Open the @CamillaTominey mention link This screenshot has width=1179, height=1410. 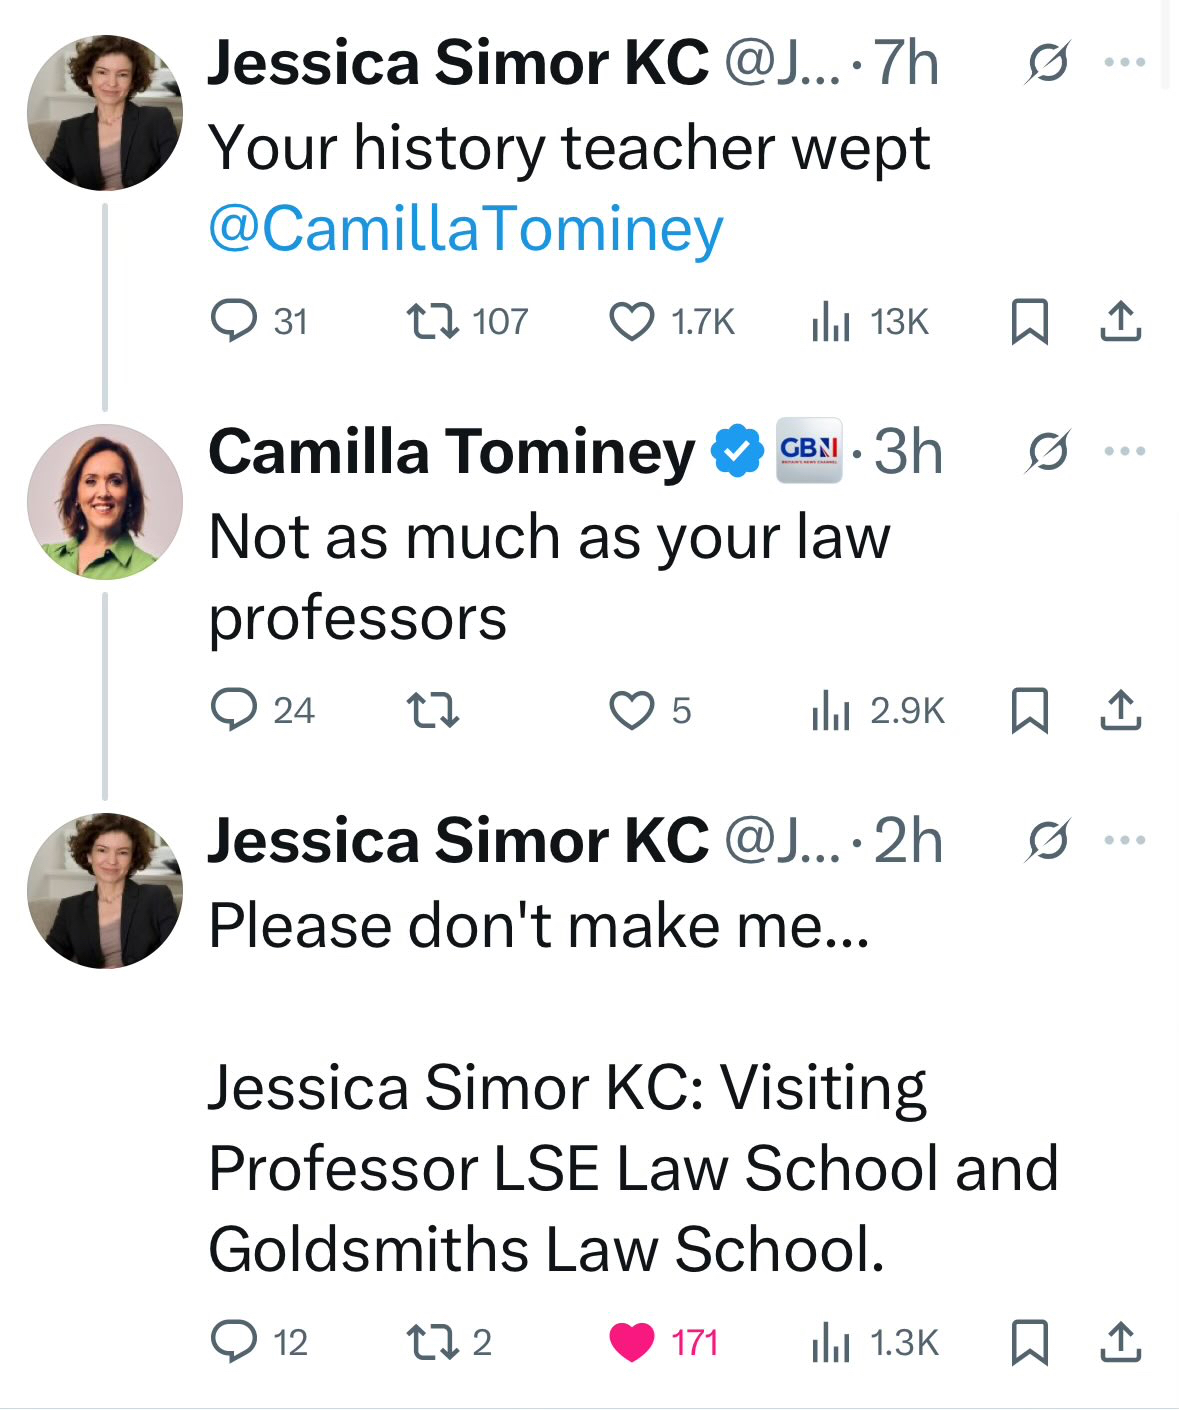(x=465, y=229)
